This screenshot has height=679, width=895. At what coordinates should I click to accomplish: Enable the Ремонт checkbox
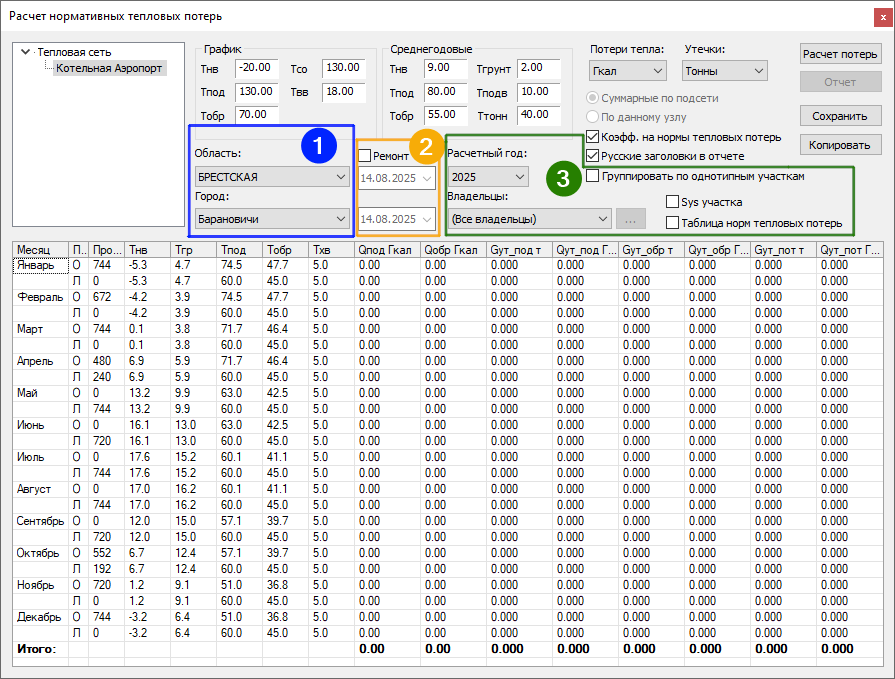[x=365, y=156]
